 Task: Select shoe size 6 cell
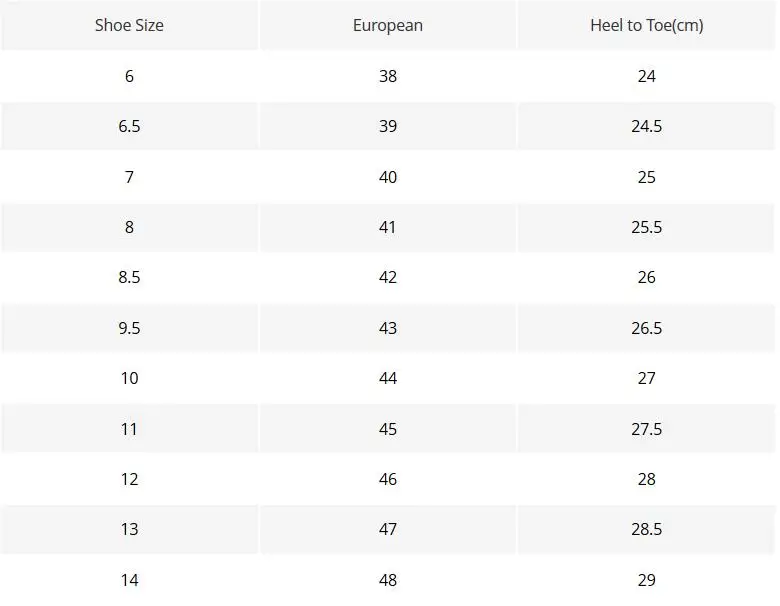coord(129,76)
